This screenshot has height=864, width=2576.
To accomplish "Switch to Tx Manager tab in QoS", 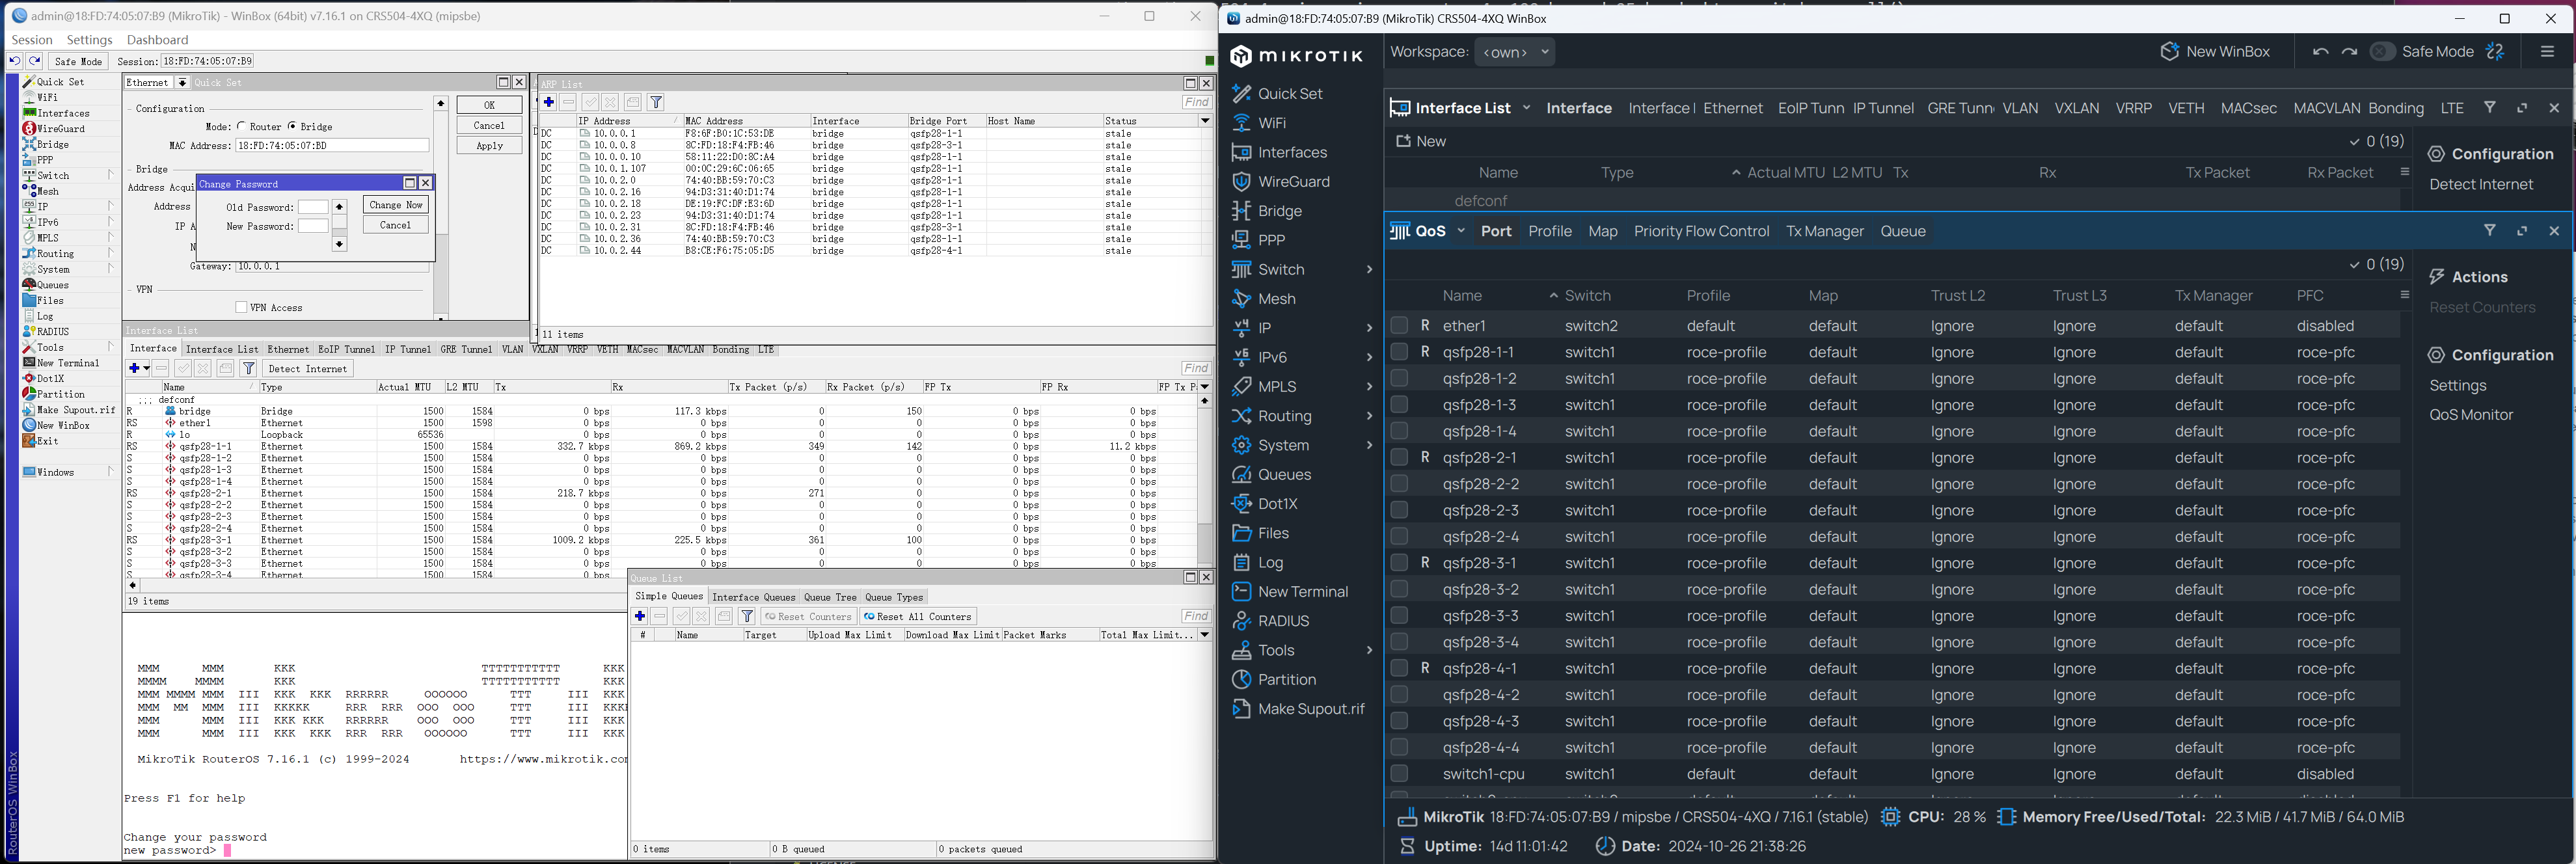I will (x=1825, y=231).
